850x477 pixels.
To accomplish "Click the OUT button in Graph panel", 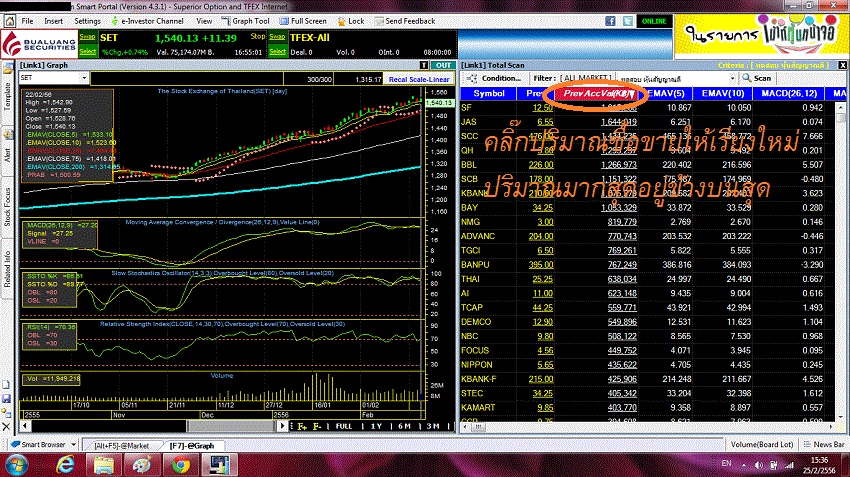I will [443, 65].
